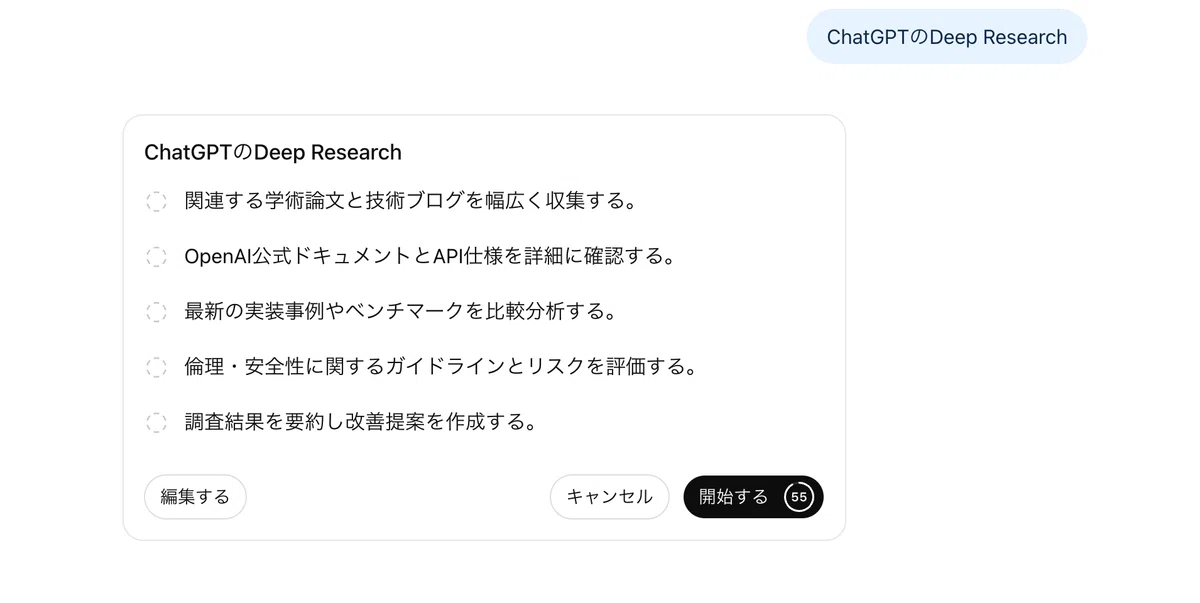This screenshot has height=603, width=1200.
Task: Click dashed circle beside 倫理・安全性 step
Action: click(x=156, y=367)
